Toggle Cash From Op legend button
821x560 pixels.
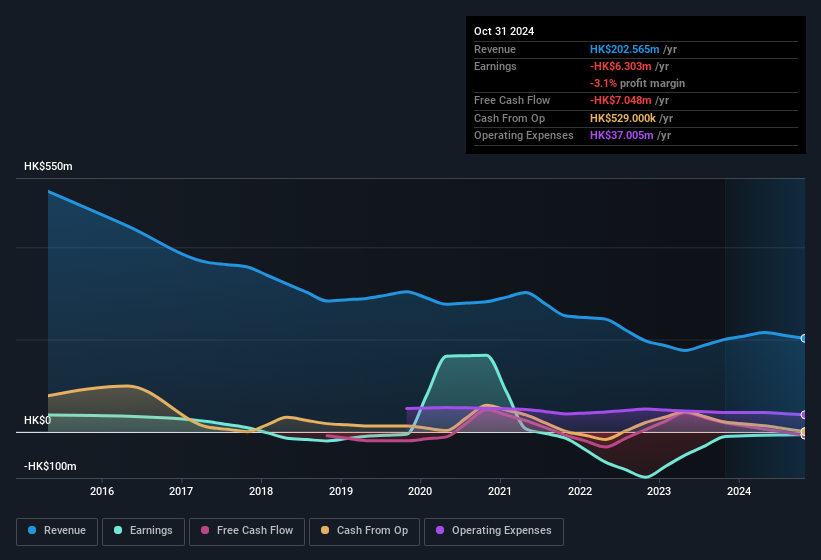(x=364, y=531)
